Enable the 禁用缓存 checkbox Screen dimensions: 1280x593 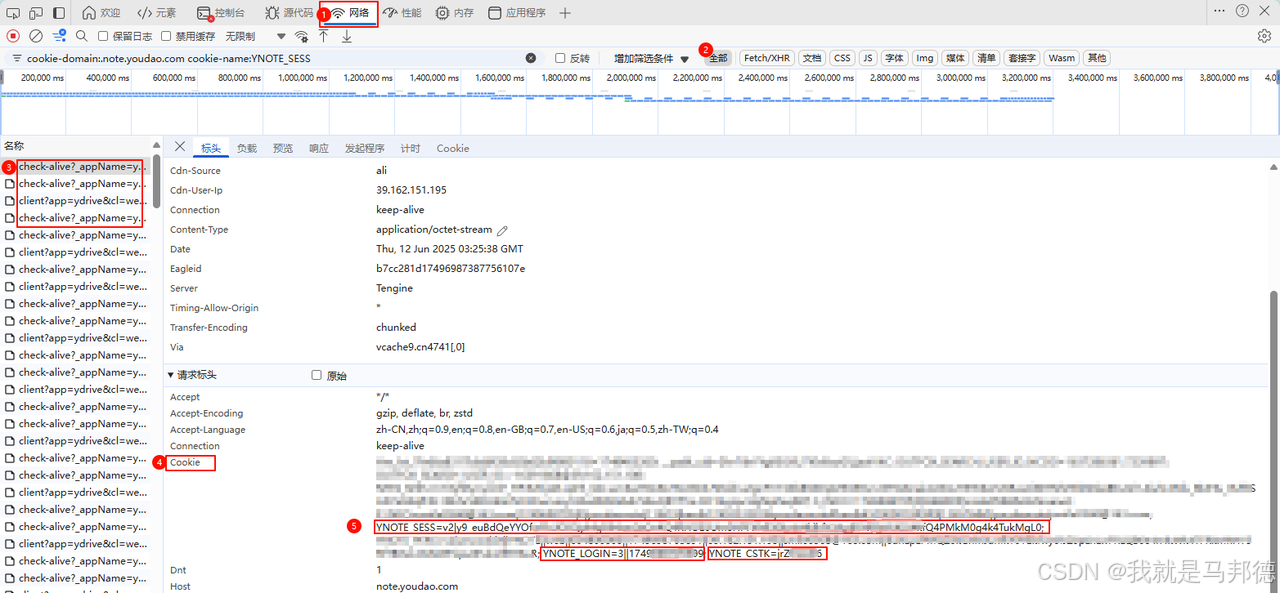165,36
